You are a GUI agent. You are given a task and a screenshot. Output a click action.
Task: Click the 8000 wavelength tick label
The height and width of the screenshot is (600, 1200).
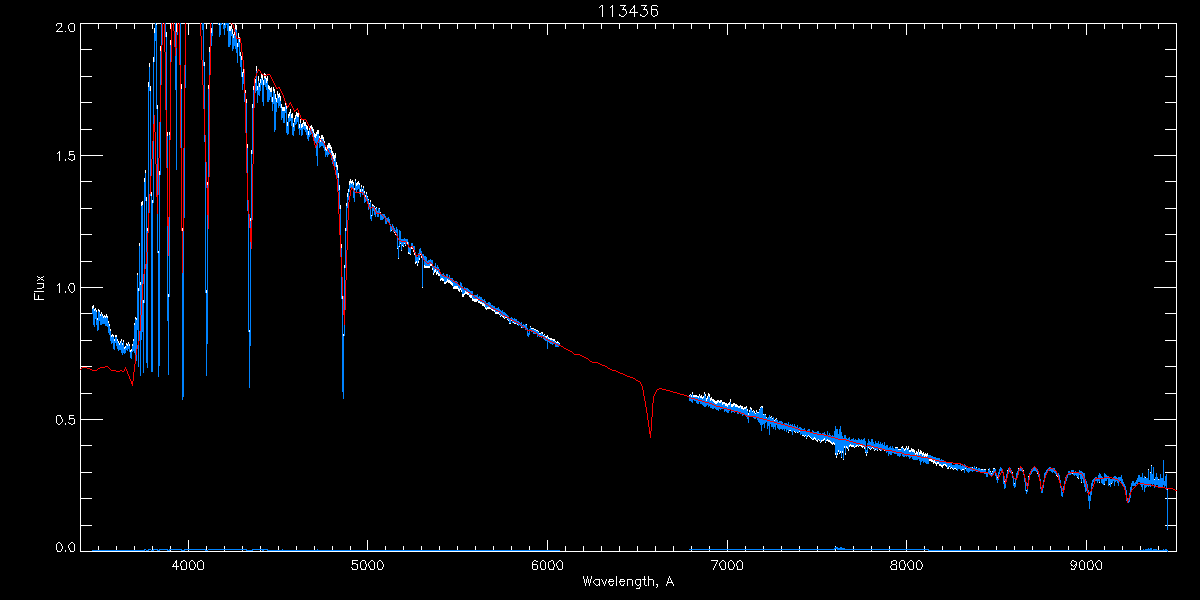click(x=907, y=564)
